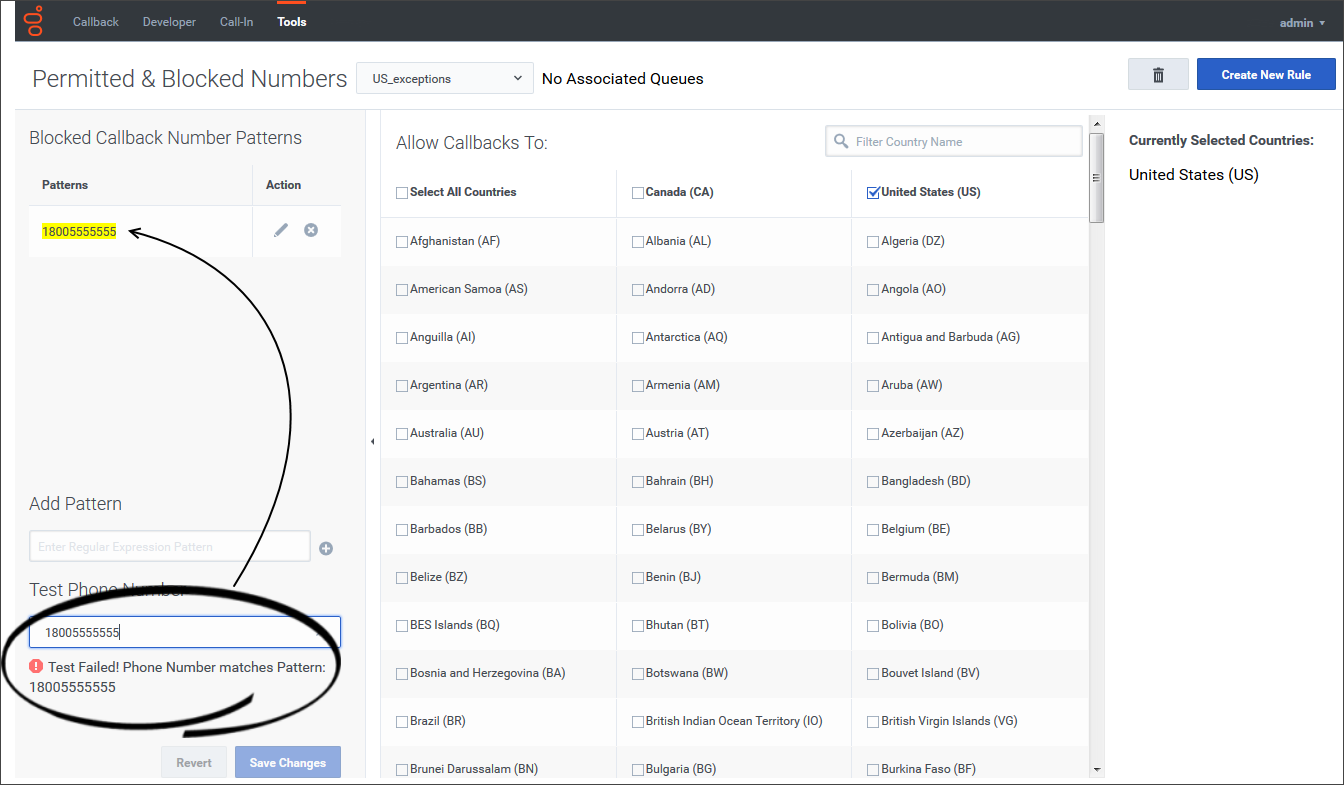Open the Call-In section

[235, 20]
